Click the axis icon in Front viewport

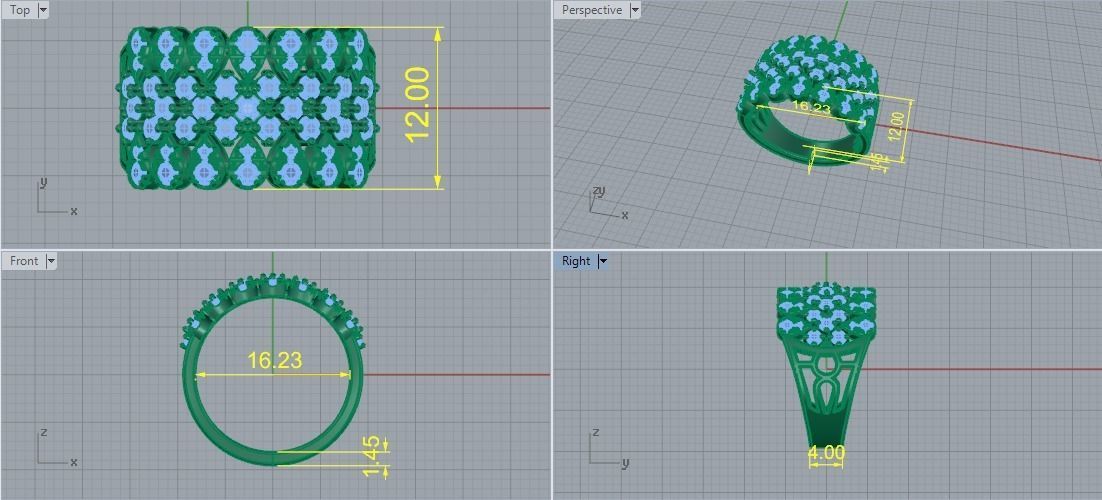tap(55, 447)
